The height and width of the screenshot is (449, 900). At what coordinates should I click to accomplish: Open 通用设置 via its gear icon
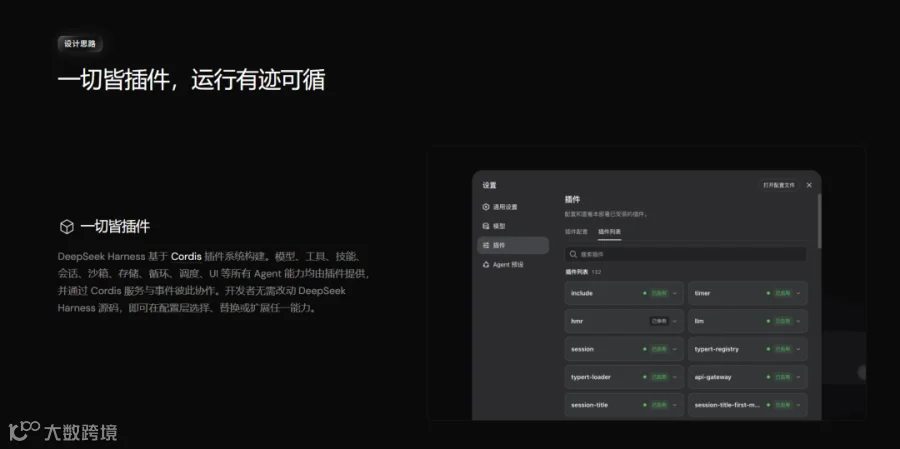[486, 207]
